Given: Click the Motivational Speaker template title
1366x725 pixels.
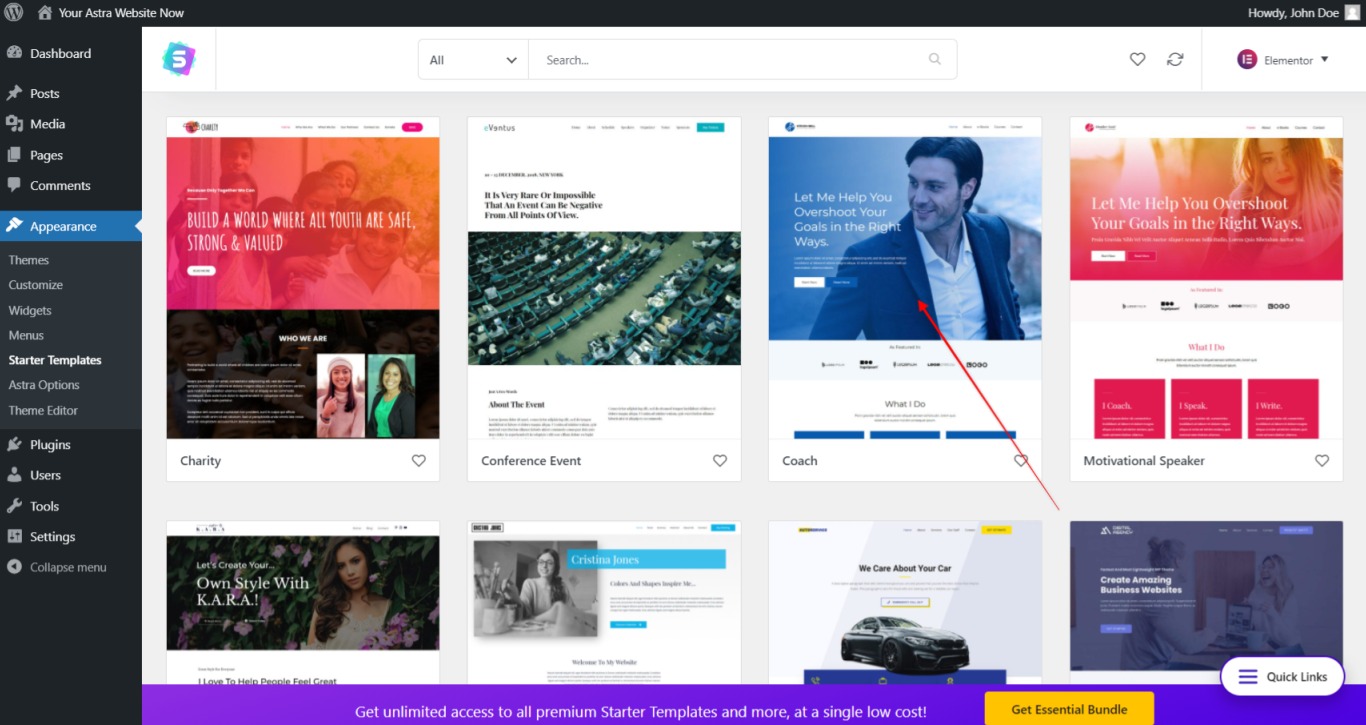Looking at the screenshot, I should pyautogui.click(x=1144, y=461).
